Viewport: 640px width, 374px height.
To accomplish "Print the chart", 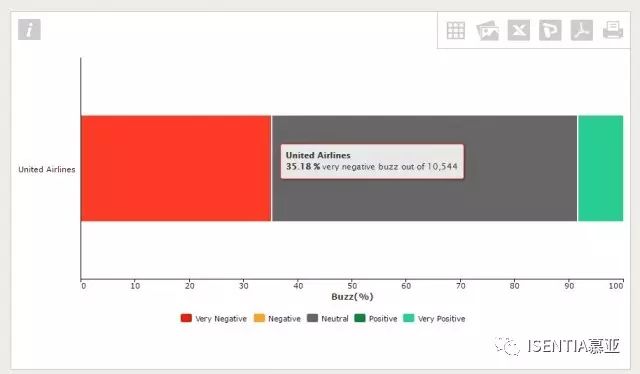I will [x=613, y=30].
